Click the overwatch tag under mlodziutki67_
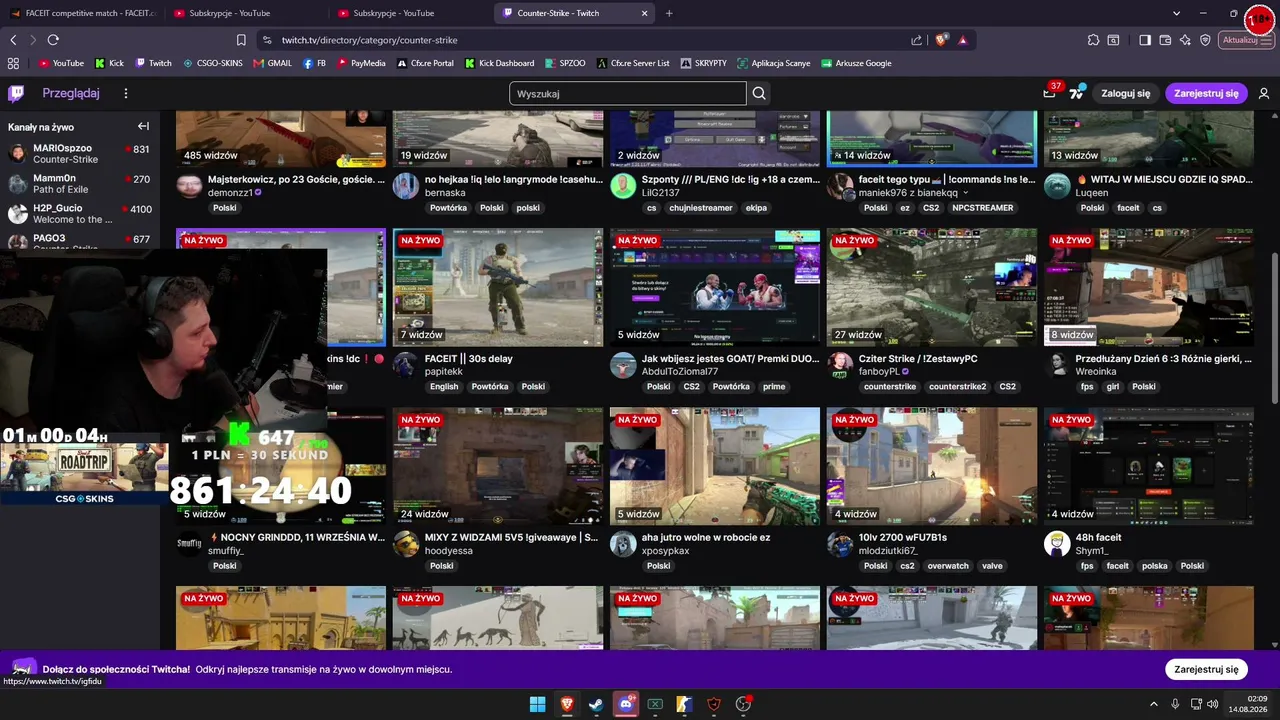 [x=948, y=566]
